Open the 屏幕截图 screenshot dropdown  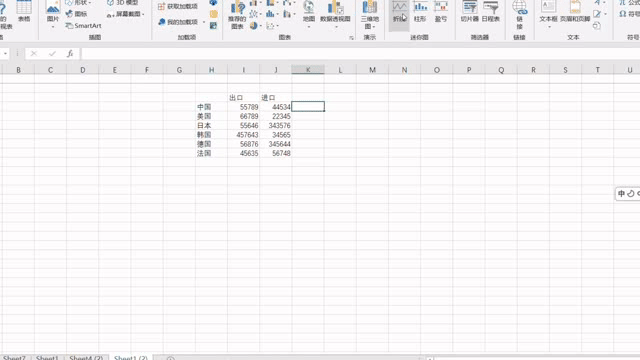[126, 14]
